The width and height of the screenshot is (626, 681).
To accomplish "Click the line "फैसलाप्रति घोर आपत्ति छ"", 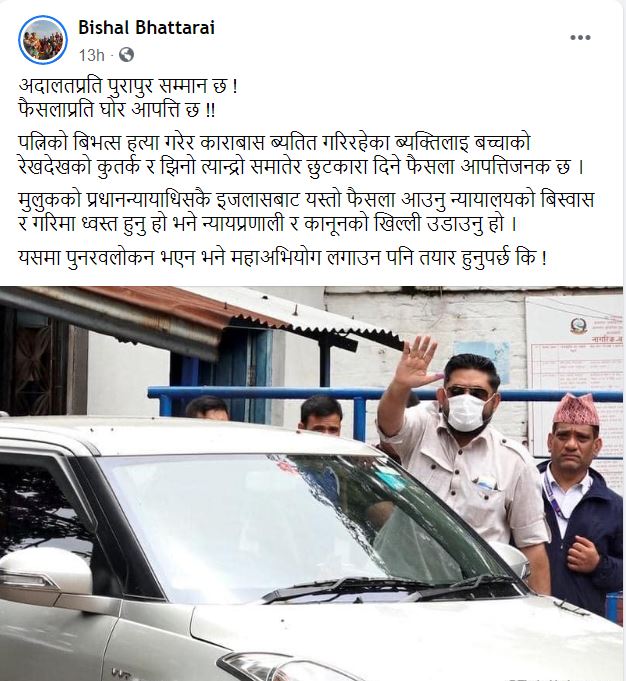I will point(116,110).
